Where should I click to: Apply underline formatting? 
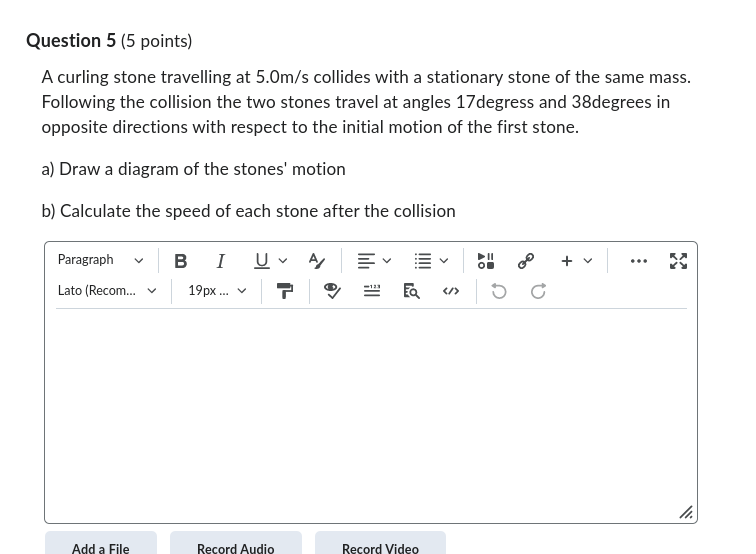point(262,261)
